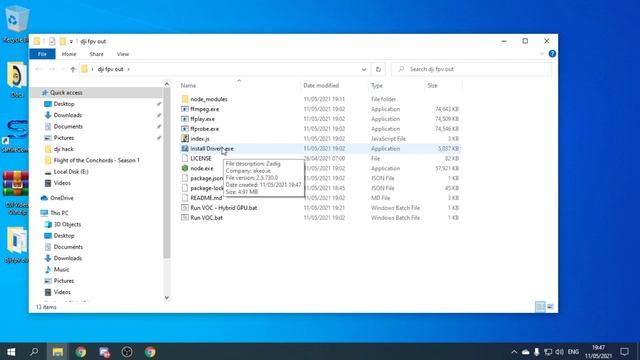
Task: Expand breadcrumb chevron after dji fpv out
Action: click(129, 69)
